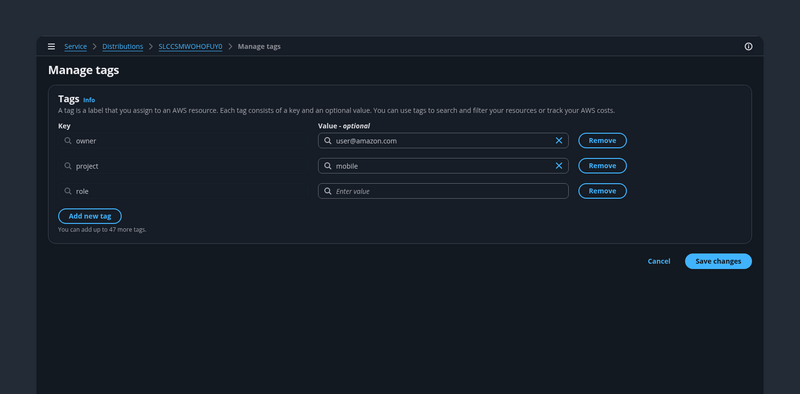Clear the user@amazon.com value with X icon

[559, 140]
